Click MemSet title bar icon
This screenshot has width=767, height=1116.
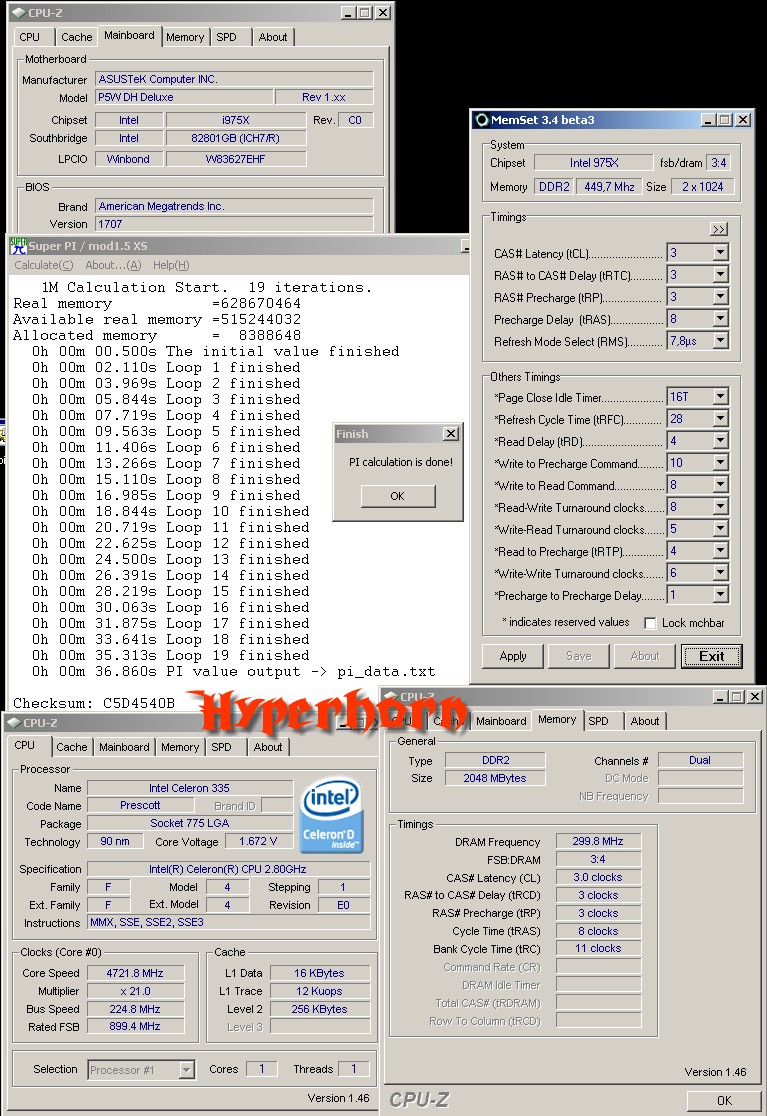482,120
